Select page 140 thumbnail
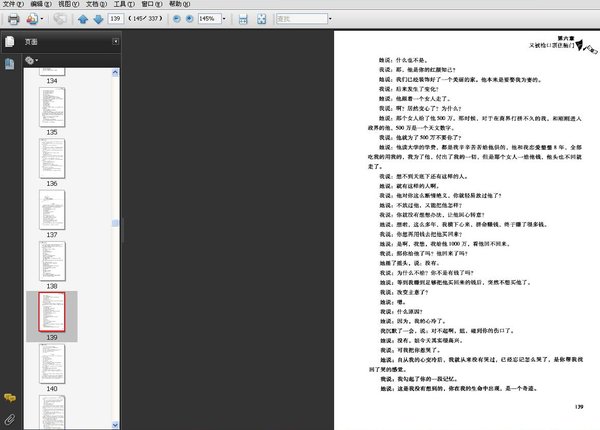 (52, 363)
